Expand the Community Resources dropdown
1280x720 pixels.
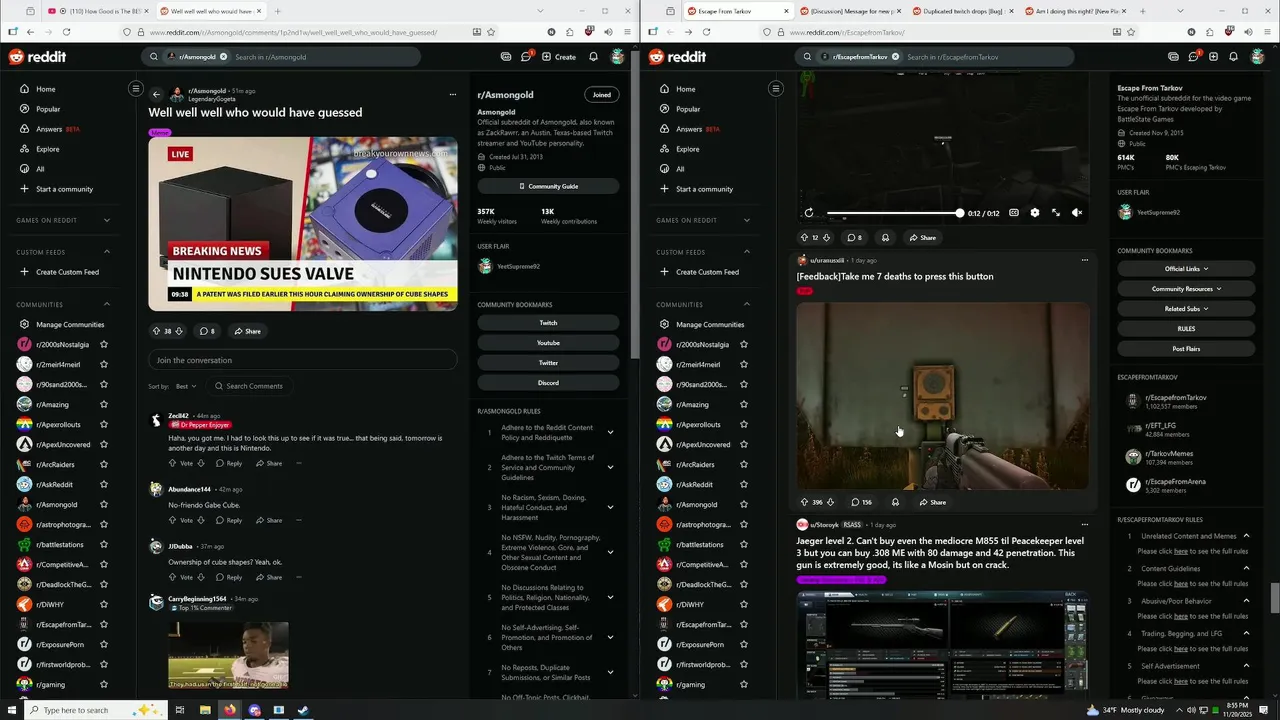click(x=1186, y=289)
